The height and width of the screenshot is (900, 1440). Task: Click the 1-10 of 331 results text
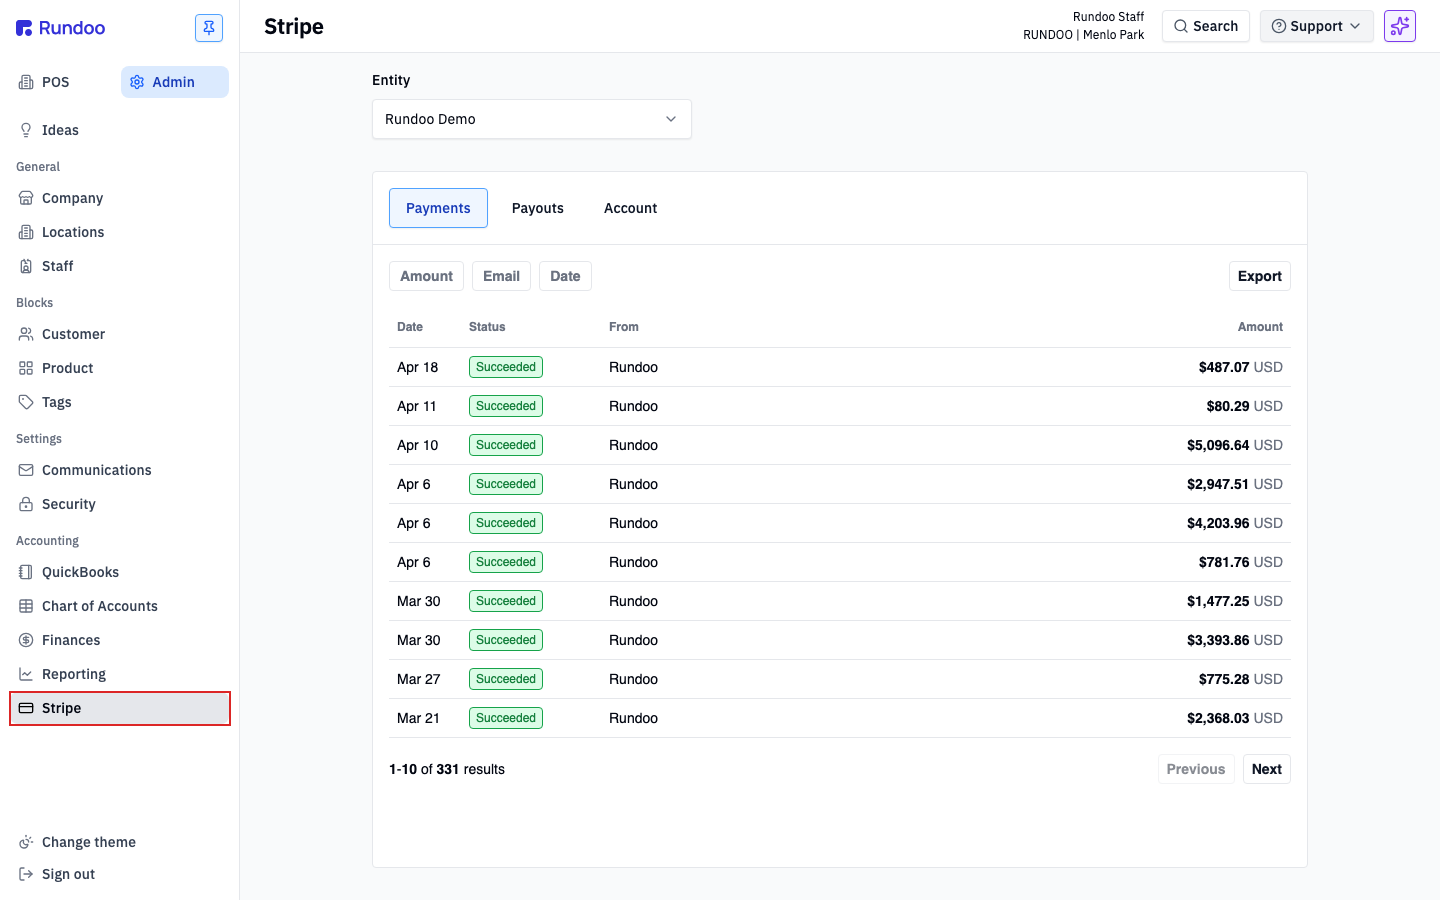coord(447,769)
